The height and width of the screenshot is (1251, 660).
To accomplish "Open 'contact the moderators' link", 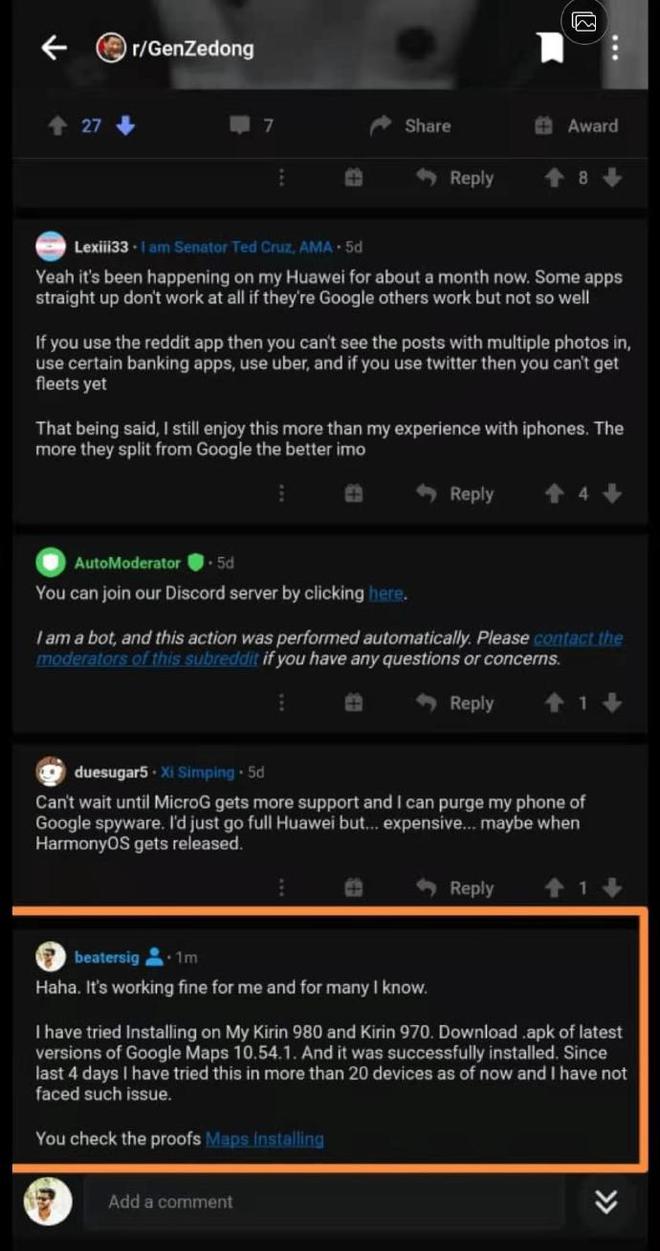I will click(578, 638).
